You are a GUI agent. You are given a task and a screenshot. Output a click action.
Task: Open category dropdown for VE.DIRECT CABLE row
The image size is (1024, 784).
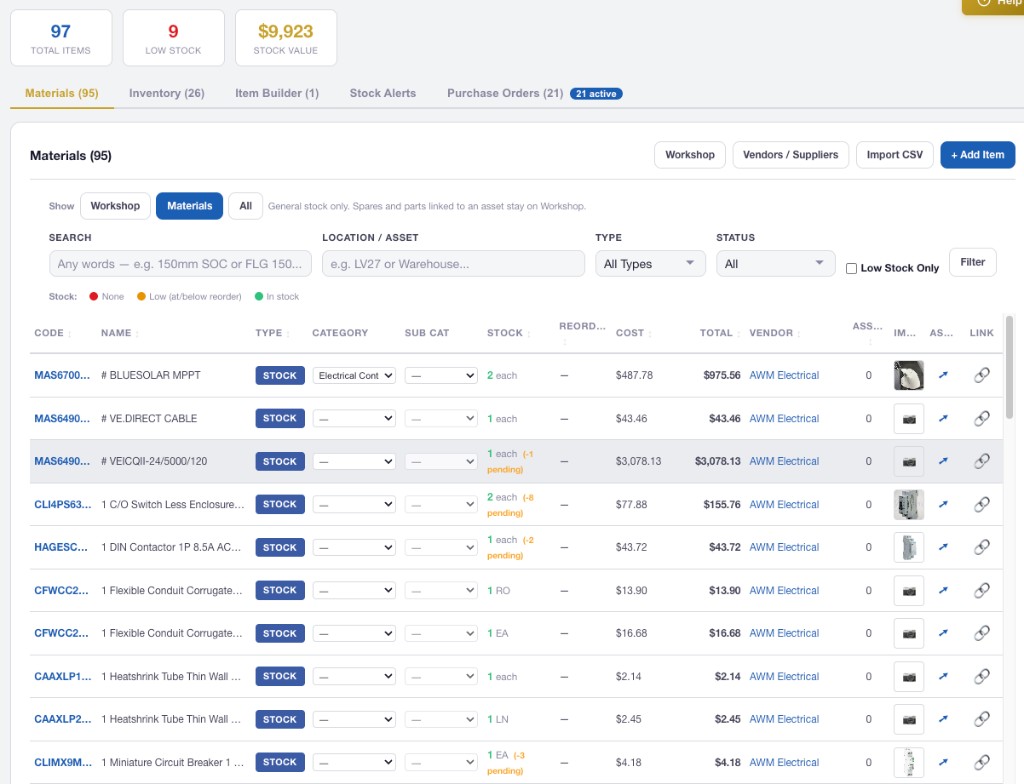354,418
